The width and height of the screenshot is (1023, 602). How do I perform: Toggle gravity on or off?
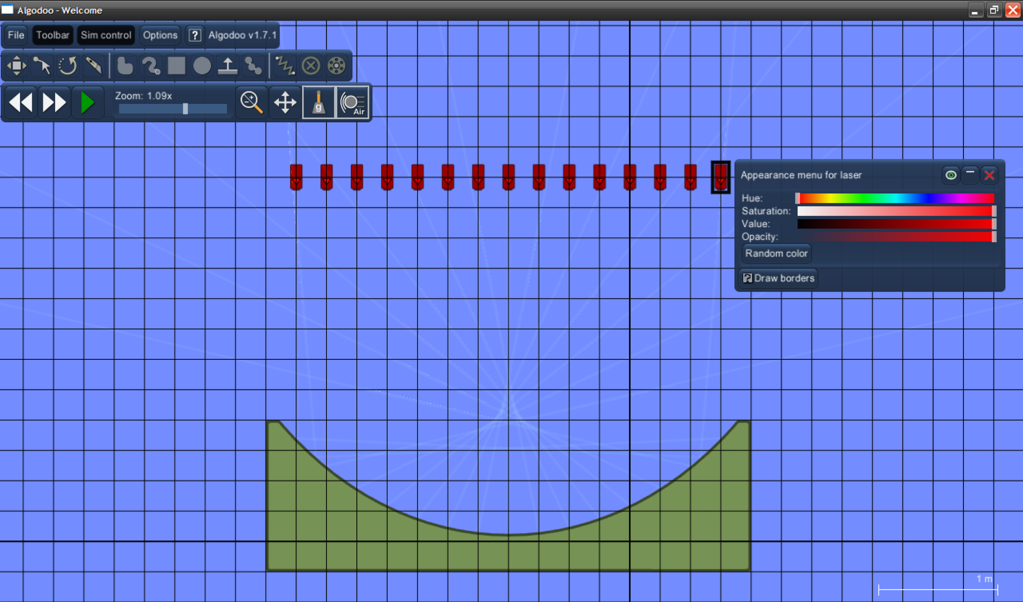click(x=319, y=102)
